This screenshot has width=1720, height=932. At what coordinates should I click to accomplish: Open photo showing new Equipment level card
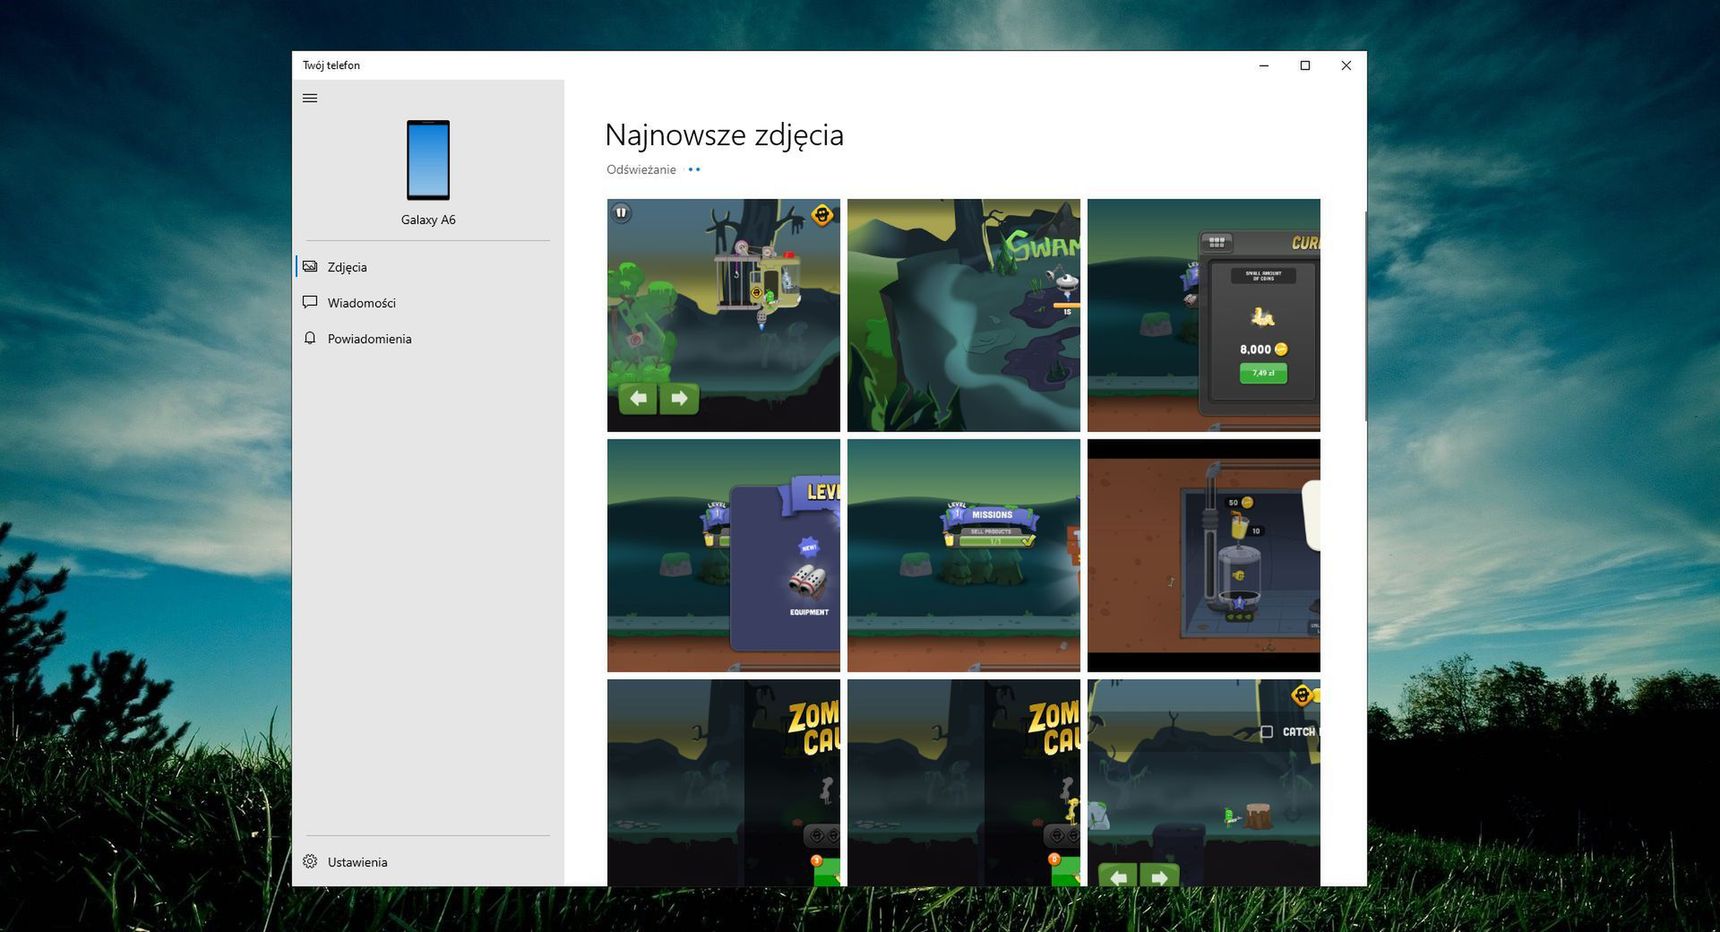tap(723, 555)
